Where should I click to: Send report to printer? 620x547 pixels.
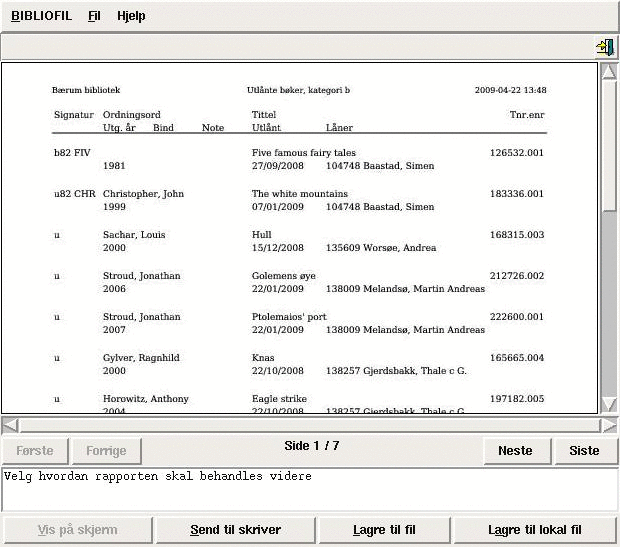point(236,530)
